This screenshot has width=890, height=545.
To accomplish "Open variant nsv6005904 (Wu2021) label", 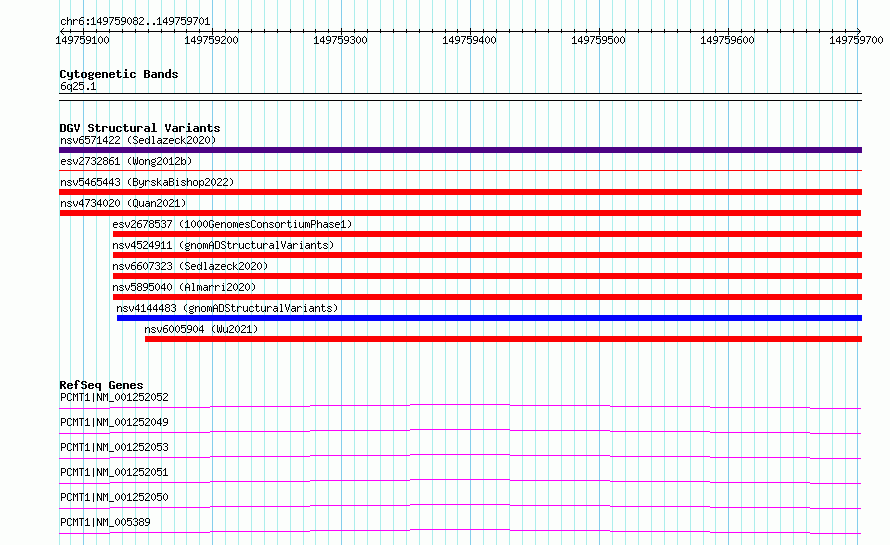I will (x=201, y=329).
